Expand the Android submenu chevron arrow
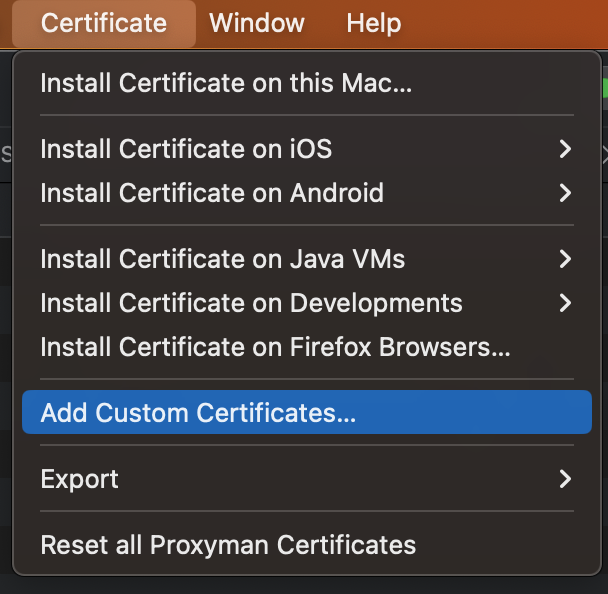Viewport: 608px width, 594px height. click(565, 192)
